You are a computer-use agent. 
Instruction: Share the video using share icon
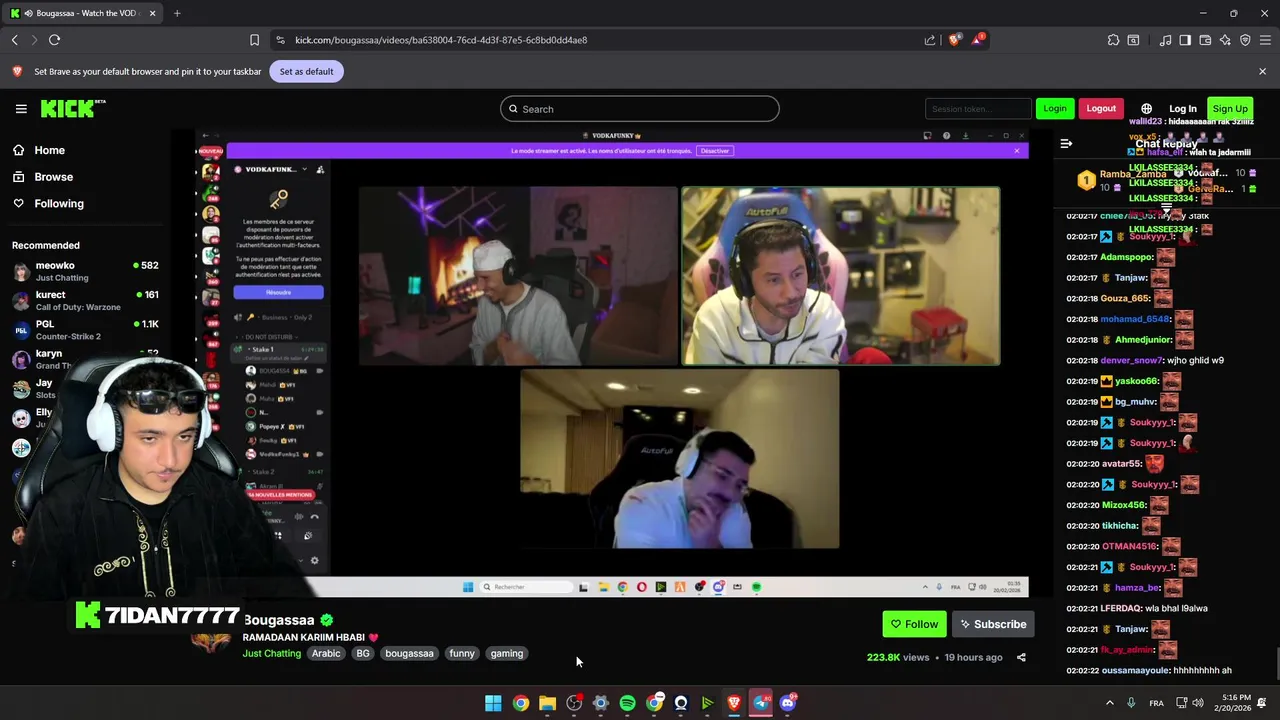pos(1021,658)
